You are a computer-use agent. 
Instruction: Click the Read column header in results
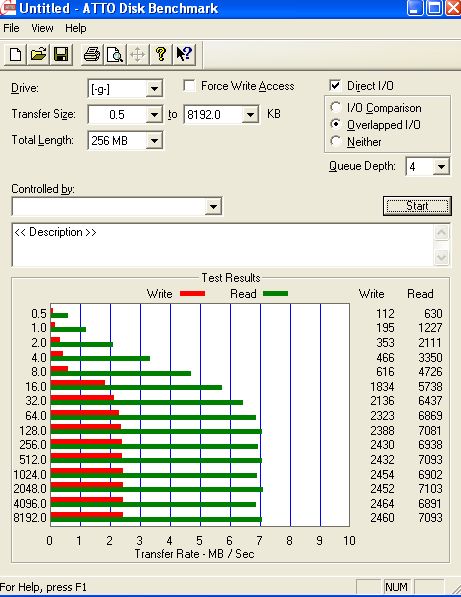tap(420, 294)
